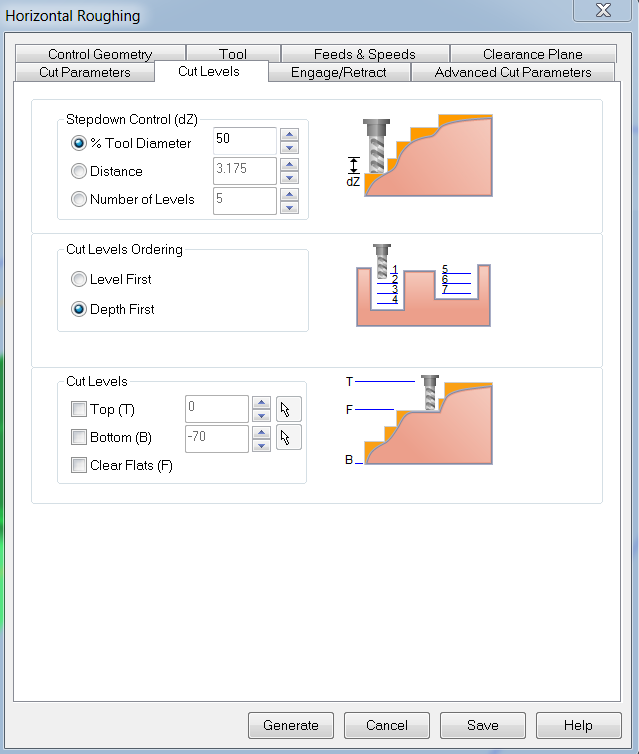Enable the Top (T) checkbox
This screenshot has width=639, height=754.
pyautogui.click(x=78, y=409)
